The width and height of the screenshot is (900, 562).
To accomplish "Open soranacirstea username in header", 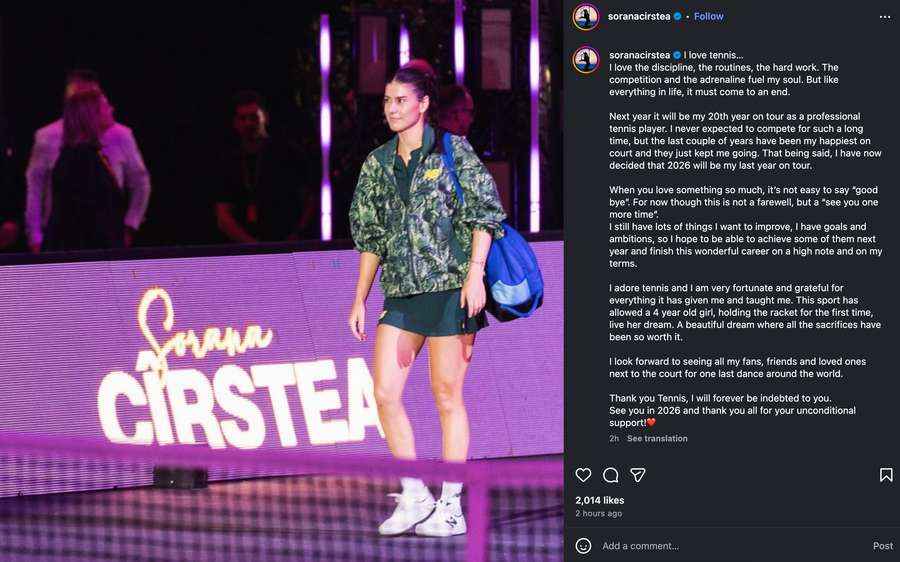I will click(x=639, y=17).
